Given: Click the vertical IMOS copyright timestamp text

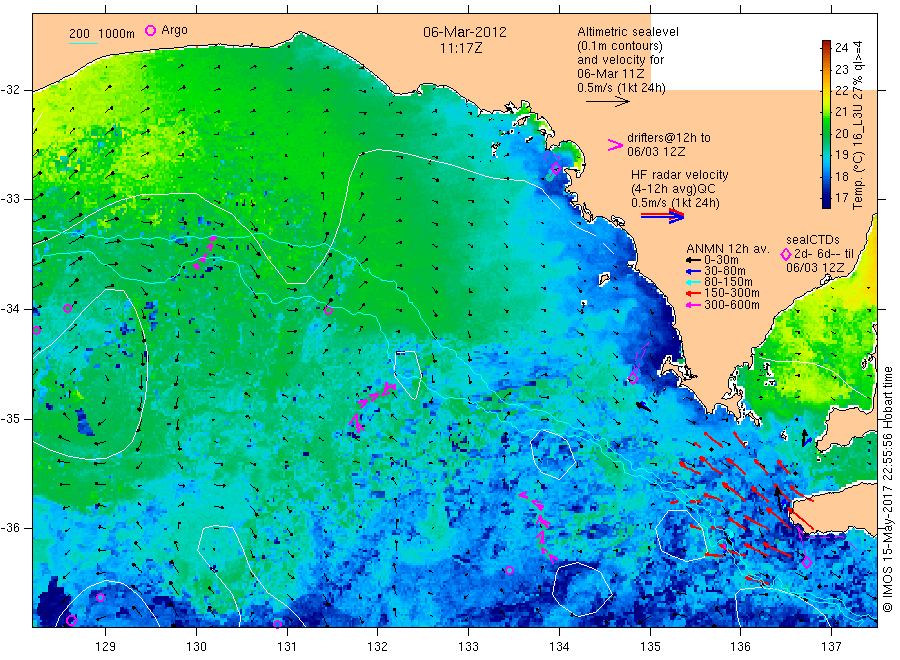Looking at the screenshot, I should click(887, 489).
